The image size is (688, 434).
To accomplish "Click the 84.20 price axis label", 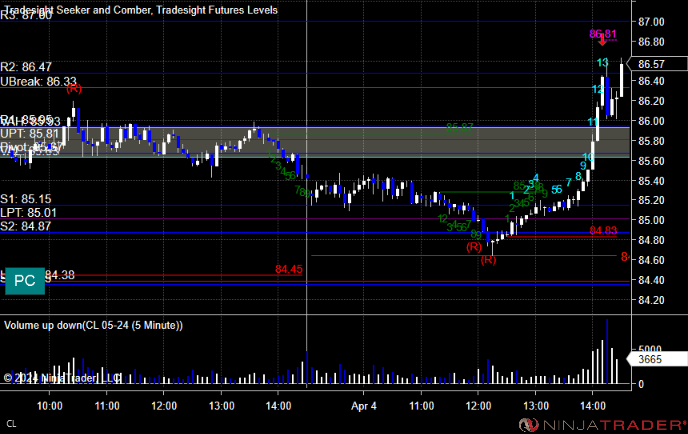I will [651, 300].
